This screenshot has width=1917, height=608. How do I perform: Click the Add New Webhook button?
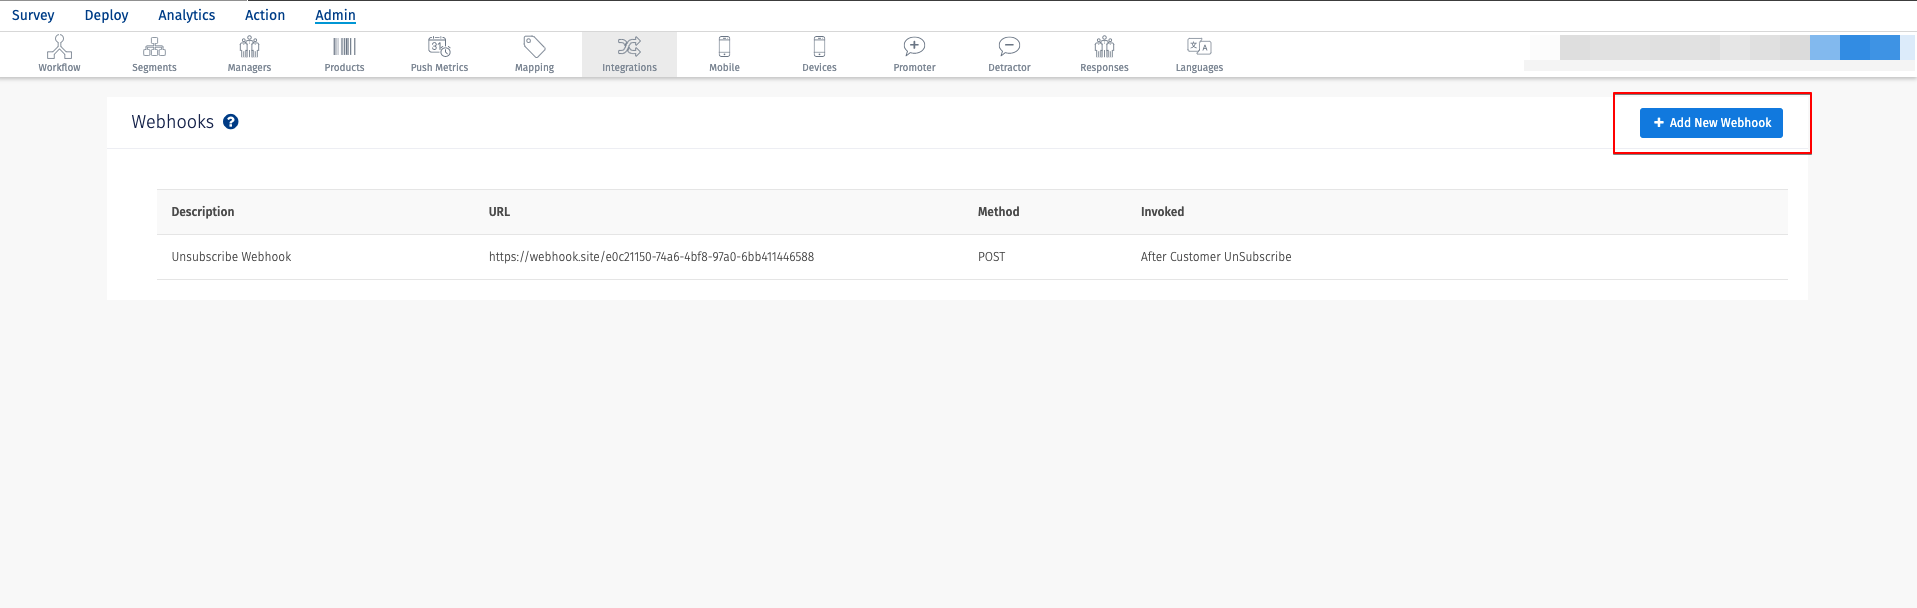click(1711, 123)
